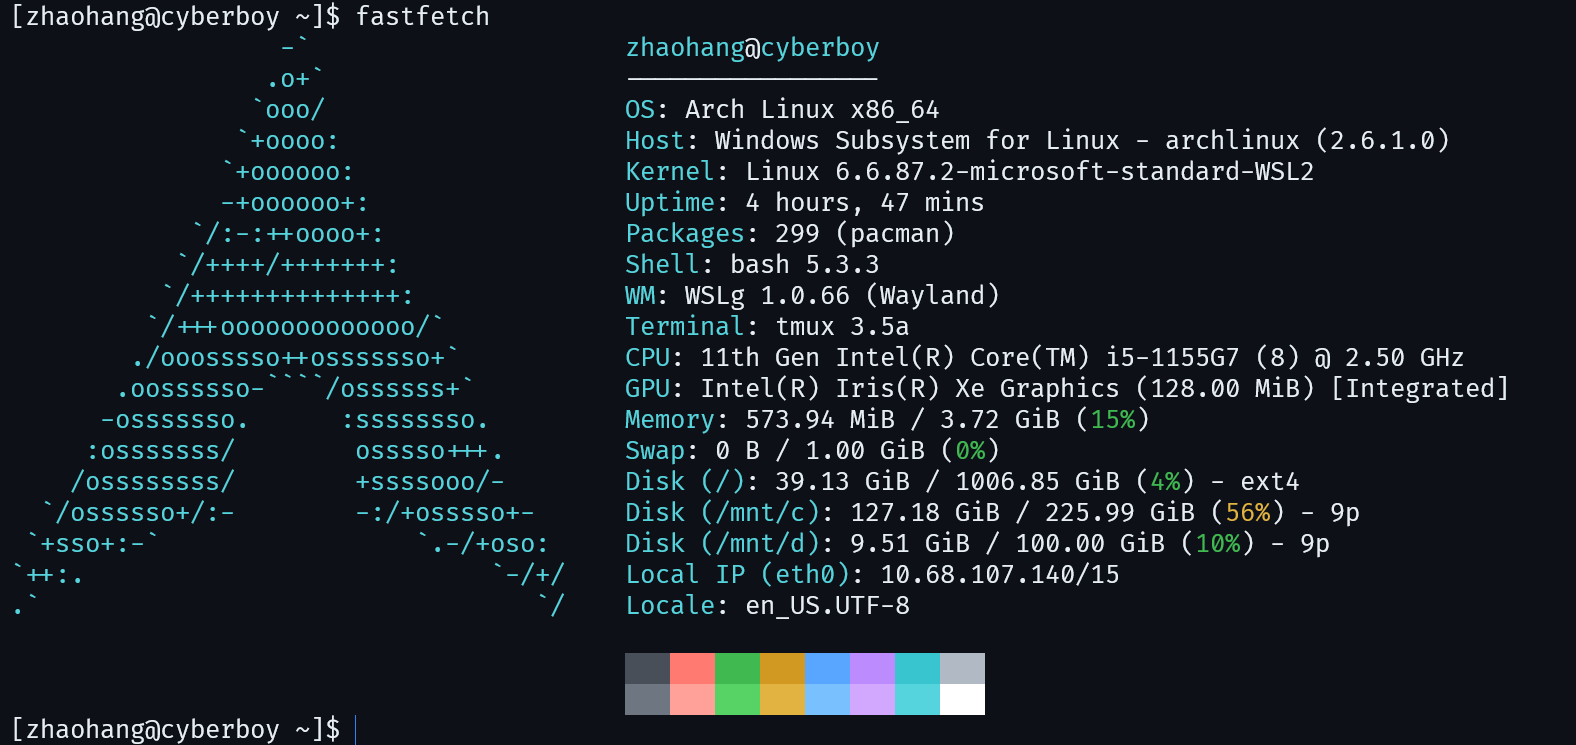The width and height of the screenshot is (1576, 745).
Task: Click the light pink swatch in bottom row
Action: [x=692, y=699]
